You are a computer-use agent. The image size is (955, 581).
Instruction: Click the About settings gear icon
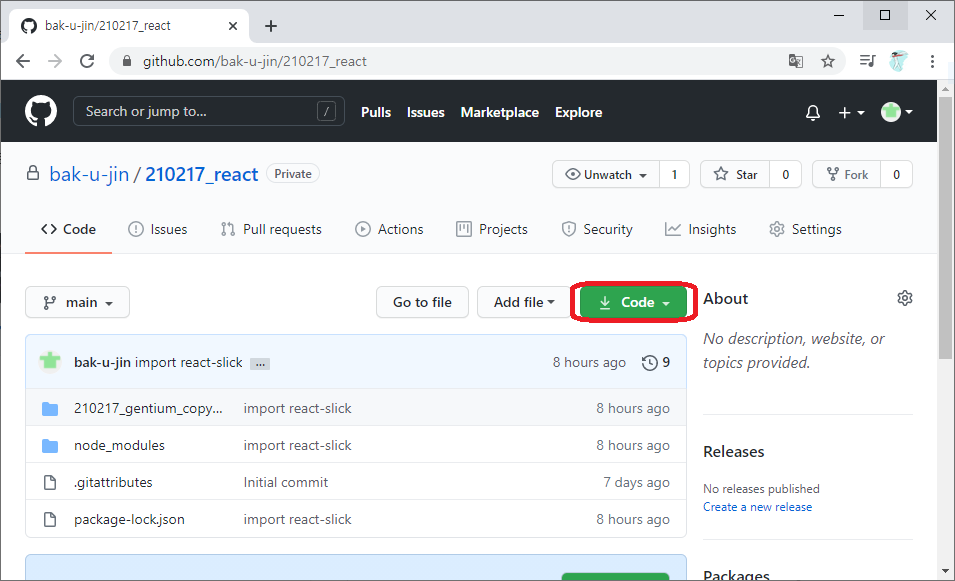coord(904,298)
